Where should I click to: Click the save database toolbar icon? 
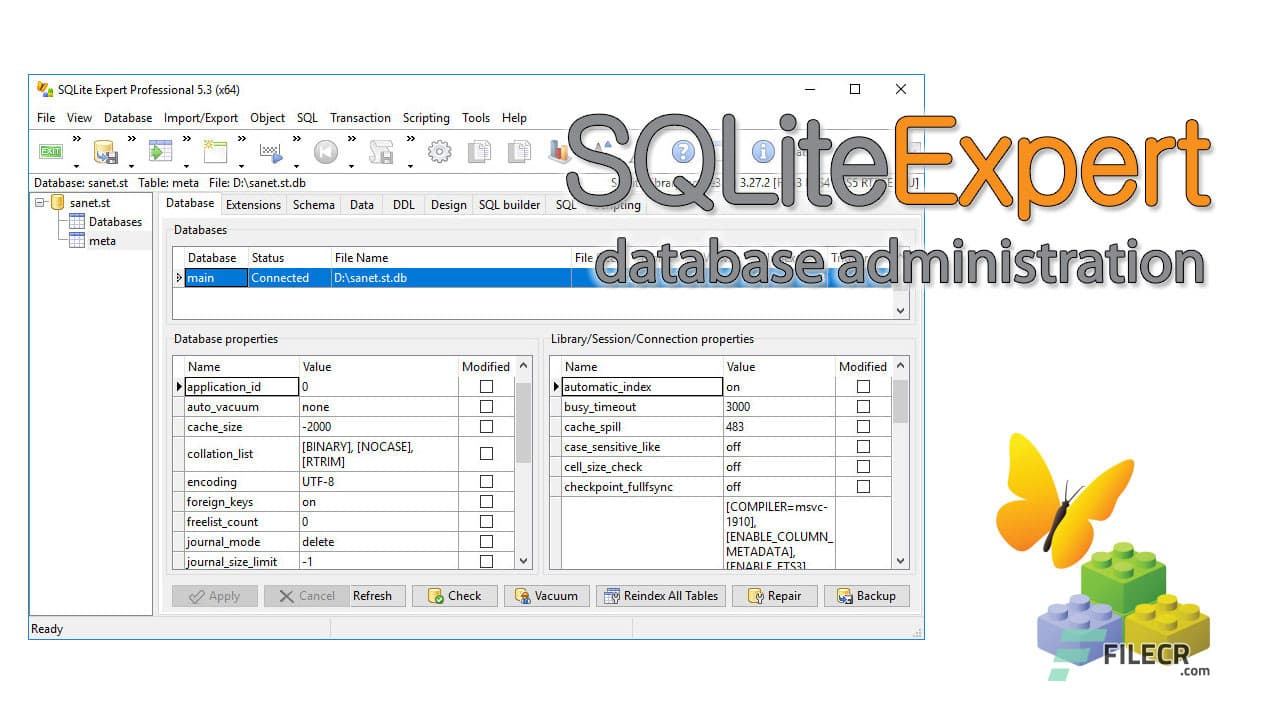click(105, 151)
